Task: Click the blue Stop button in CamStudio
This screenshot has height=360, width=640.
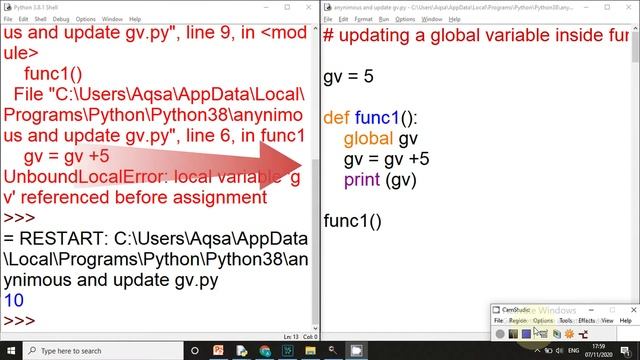Action: [x=527, y=334]
